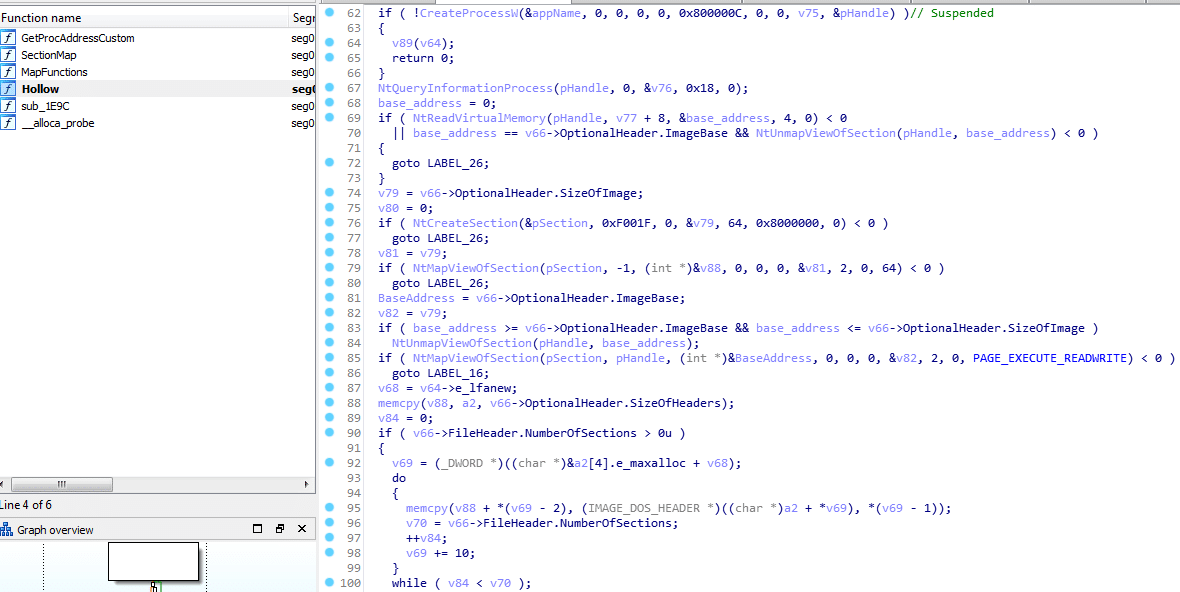Click the segment cell of the SectionMap row
Viewport: 1180px width, 592px height.
click(303, 55)
